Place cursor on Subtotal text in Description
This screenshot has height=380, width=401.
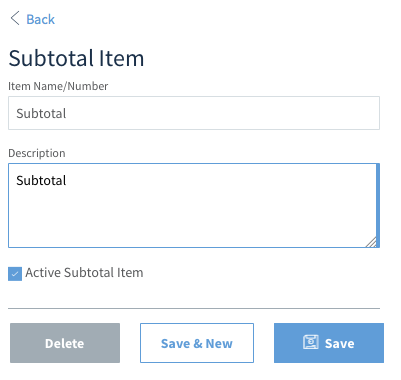pos(41,180)
